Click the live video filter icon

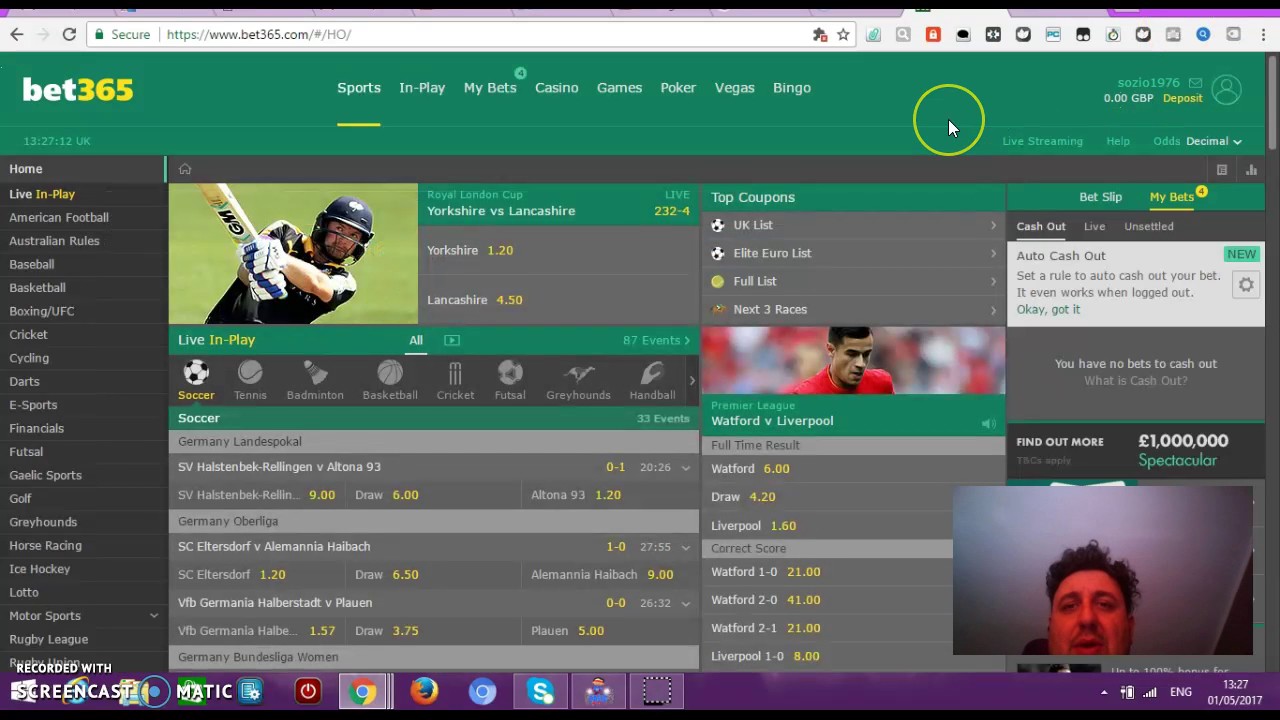click(x=452, y=340)
